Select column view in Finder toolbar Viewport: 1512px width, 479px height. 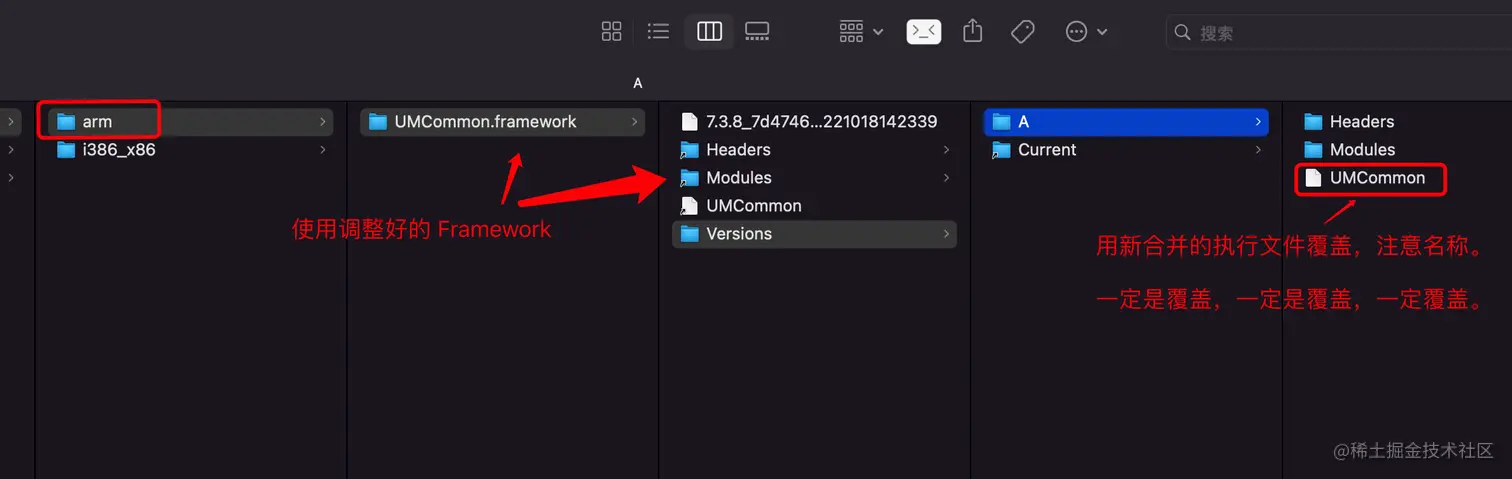[x=709, y=31]
